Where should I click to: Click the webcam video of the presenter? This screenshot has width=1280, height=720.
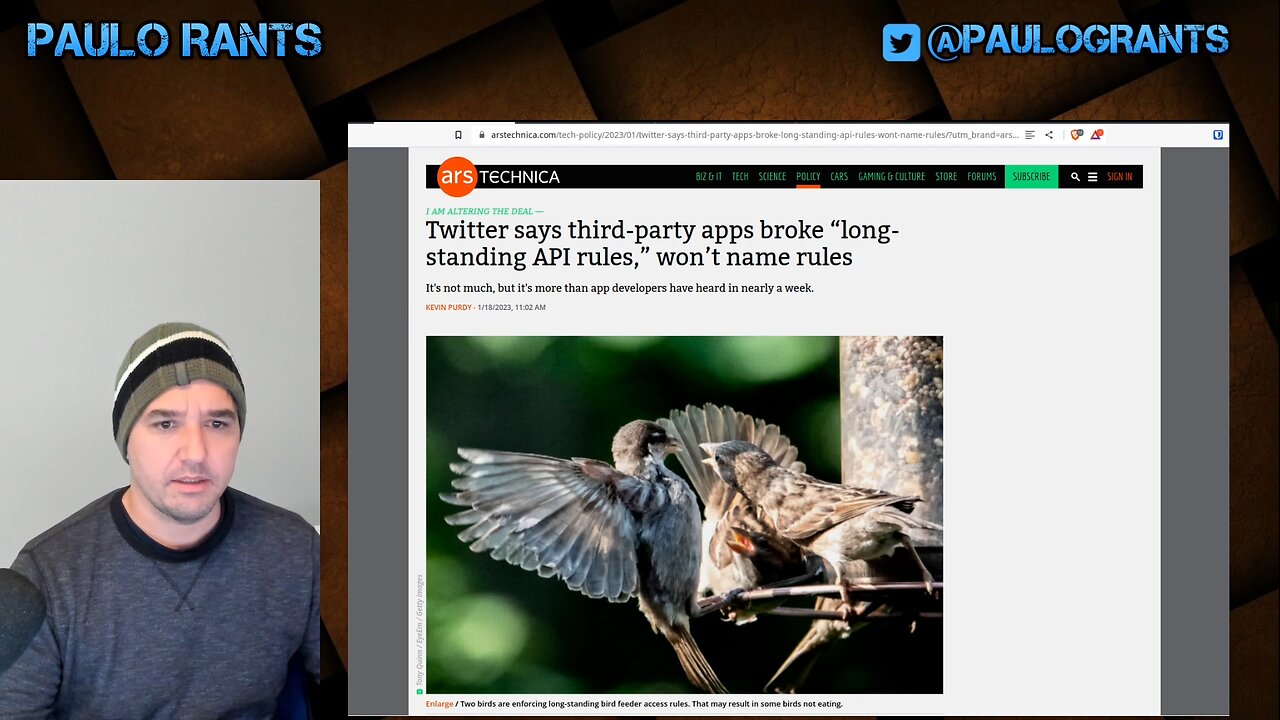pyautogui.click(x=160, y=450)
